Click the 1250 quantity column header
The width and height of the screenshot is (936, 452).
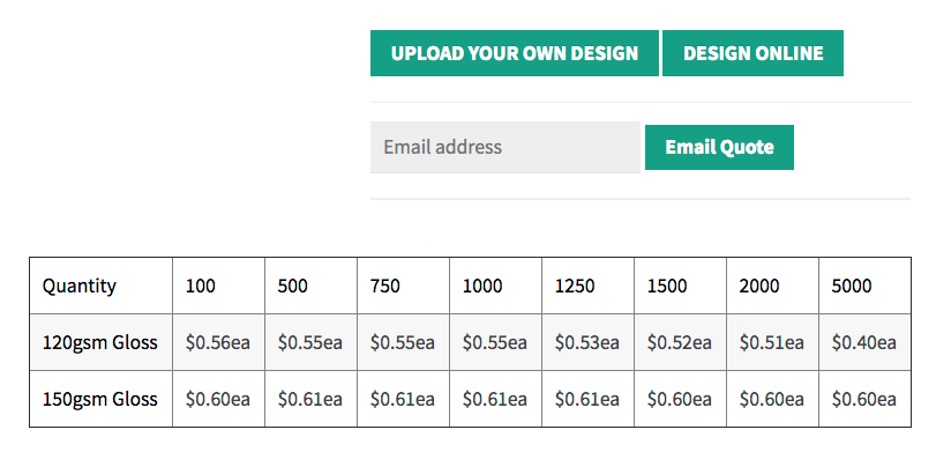[574, 286]
